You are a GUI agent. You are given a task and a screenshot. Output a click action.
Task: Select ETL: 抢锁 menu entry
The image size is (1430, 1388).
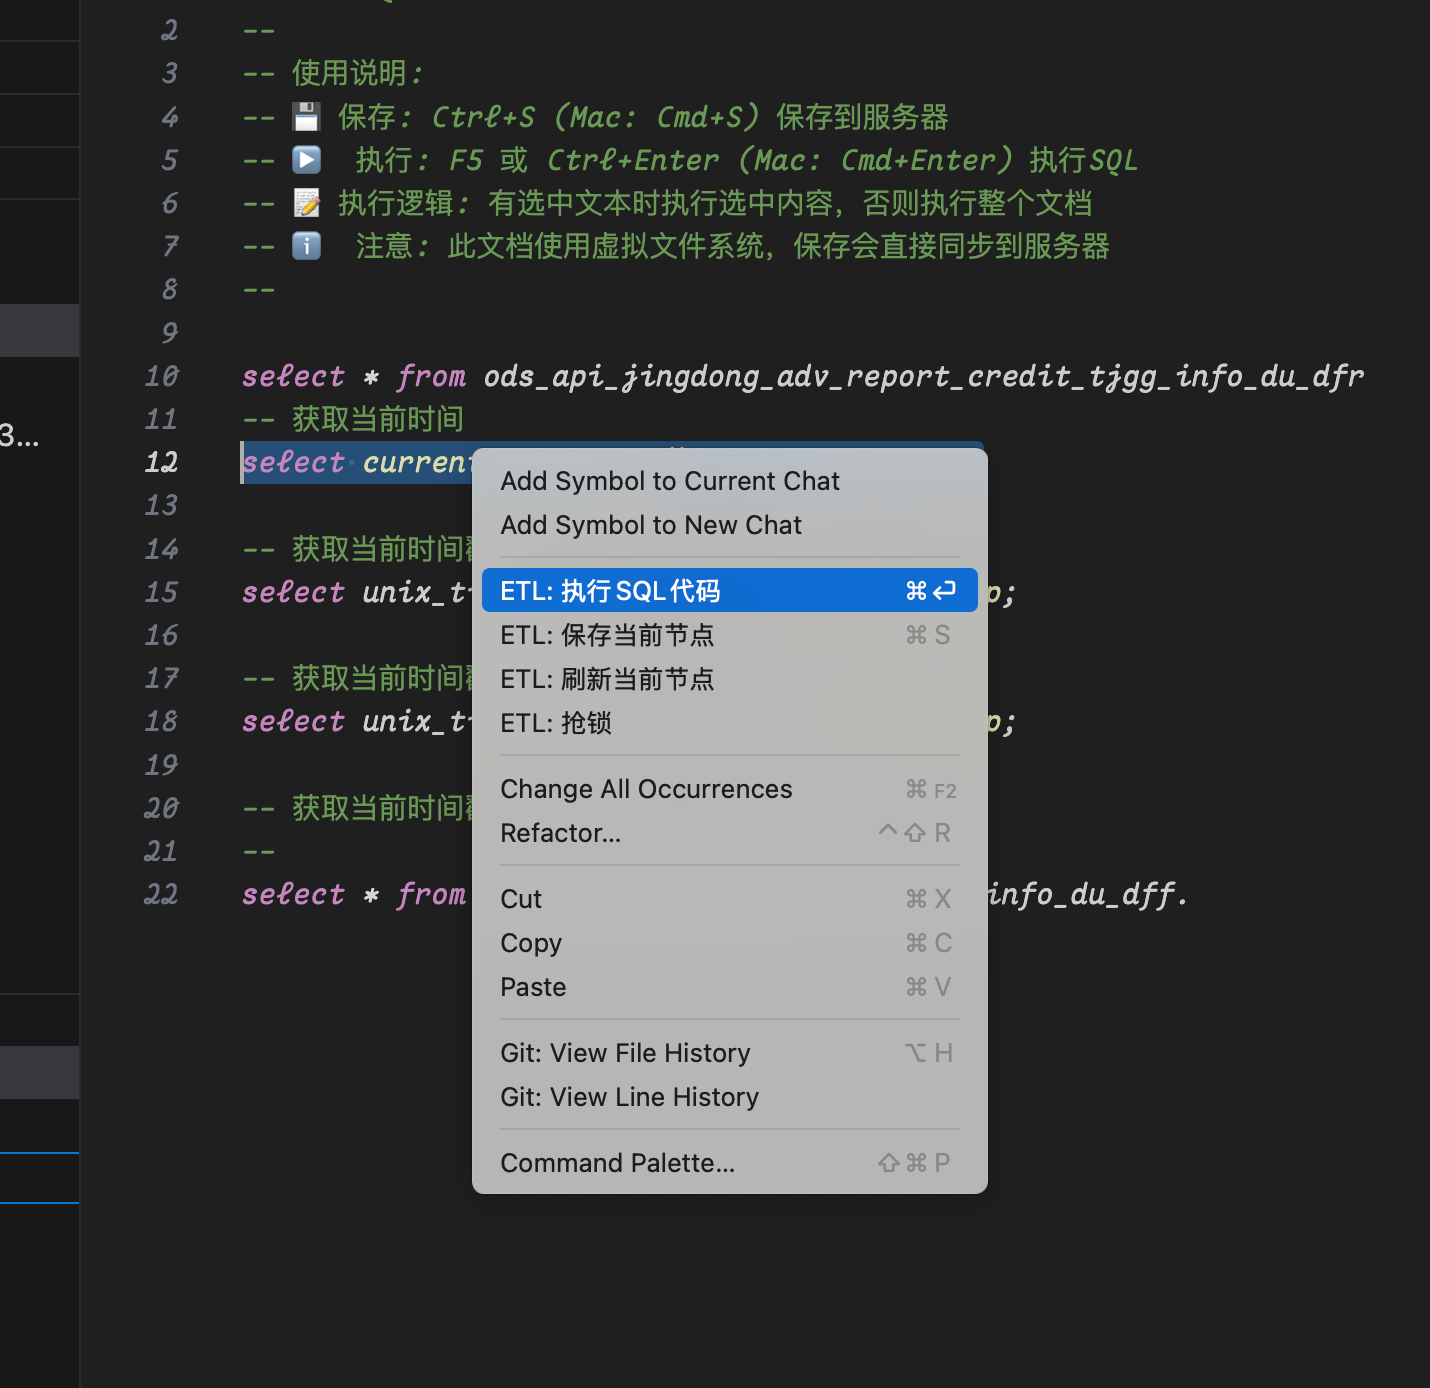click(730, 723)
